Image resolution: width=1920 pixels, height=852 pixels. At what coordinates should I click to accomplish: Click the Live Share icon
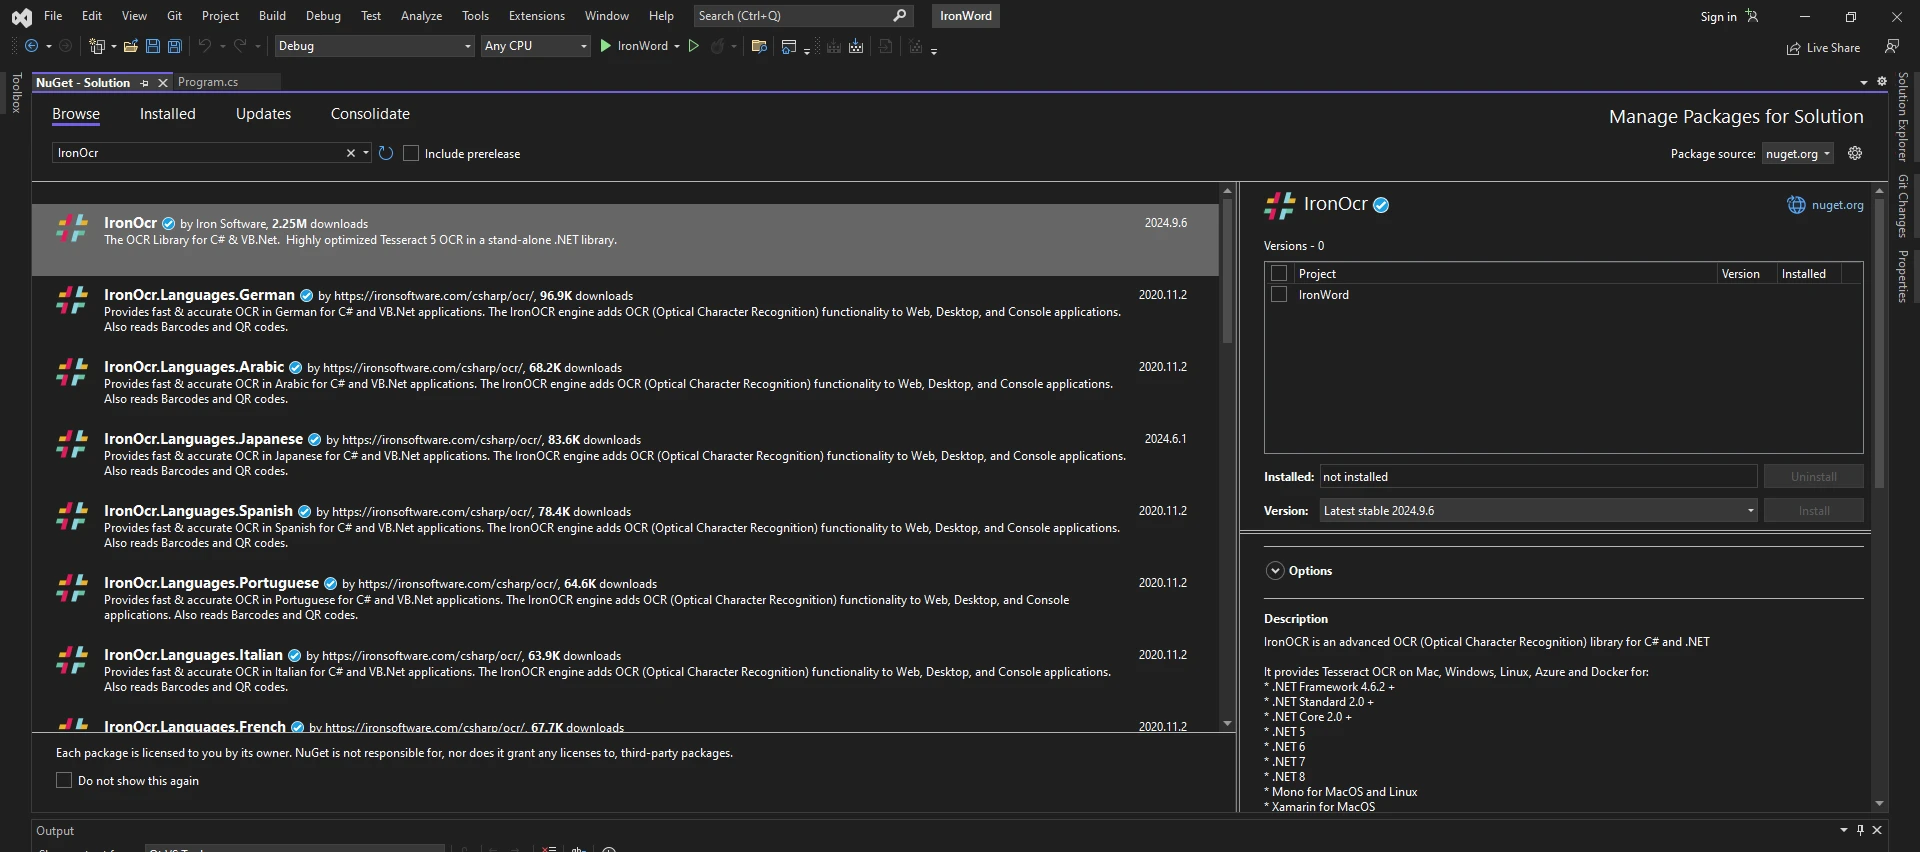[1793, 48]
